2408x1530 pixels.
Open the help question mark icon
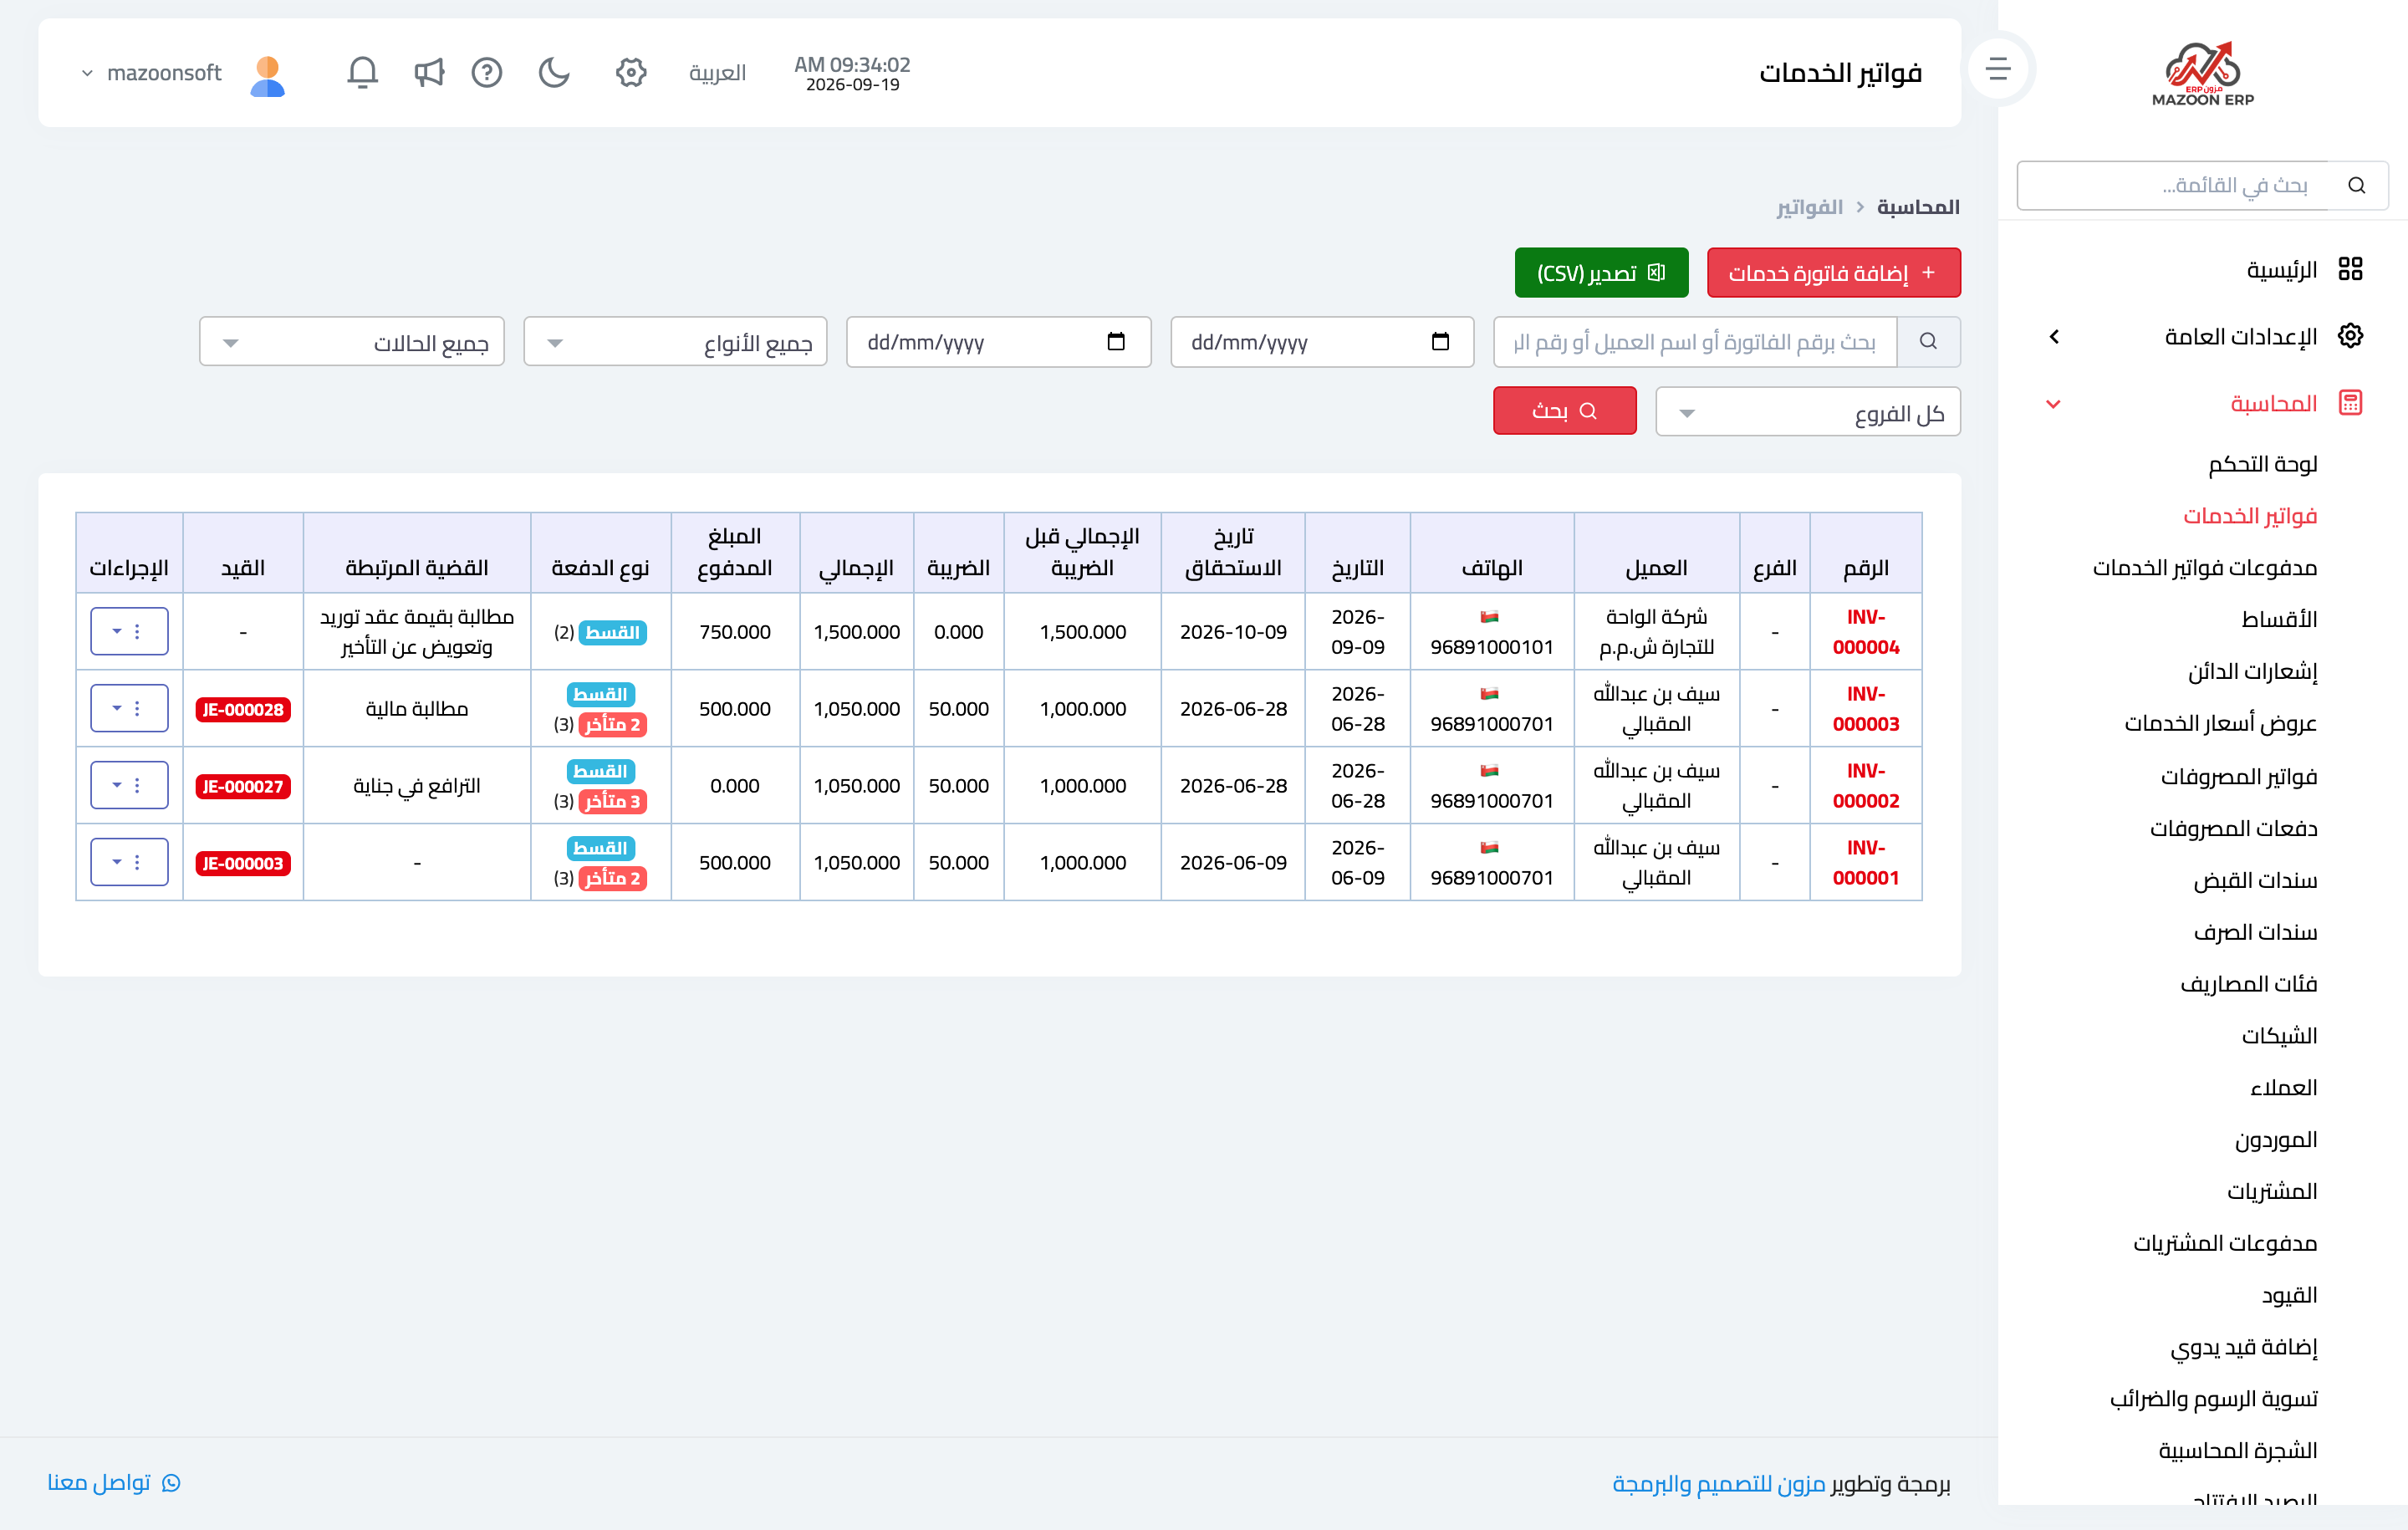487,72
